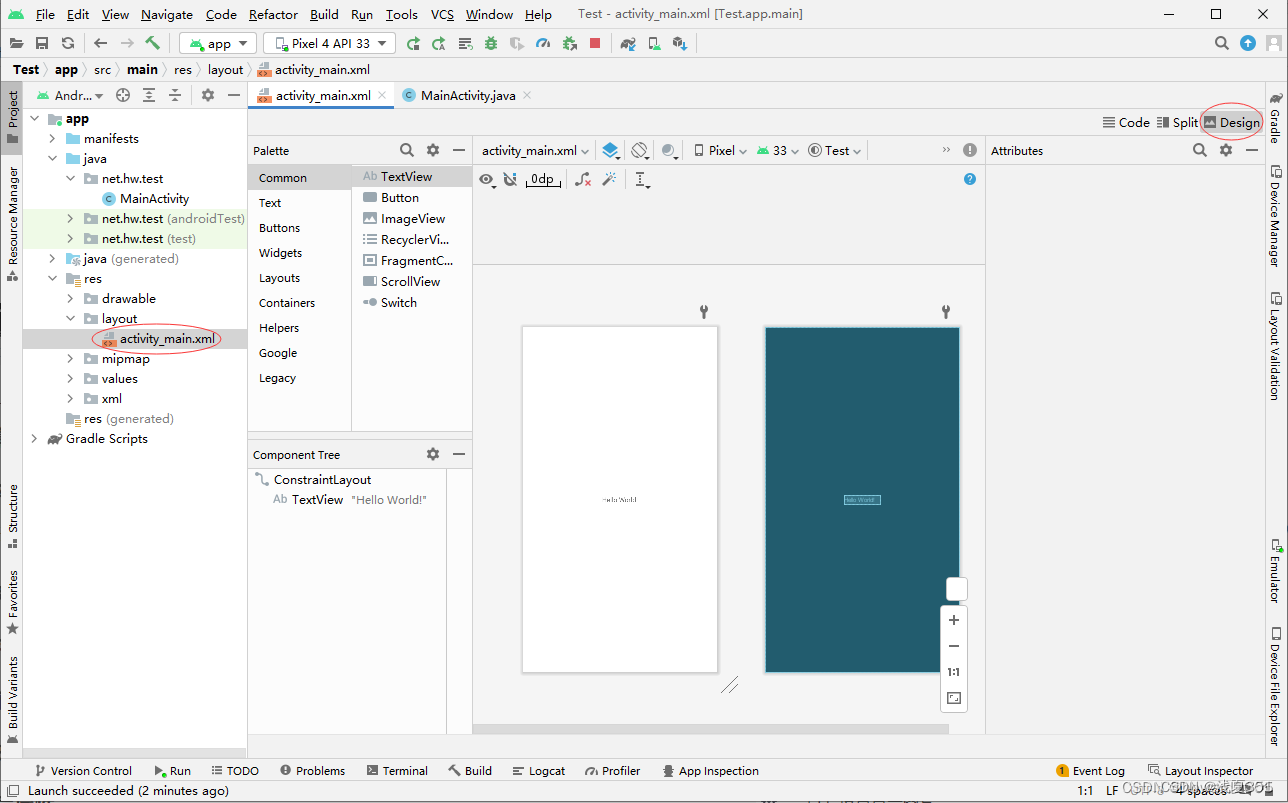1288x803 pixels.
Task: Search the Palette with magnifier icon
Action: (407, 150)
